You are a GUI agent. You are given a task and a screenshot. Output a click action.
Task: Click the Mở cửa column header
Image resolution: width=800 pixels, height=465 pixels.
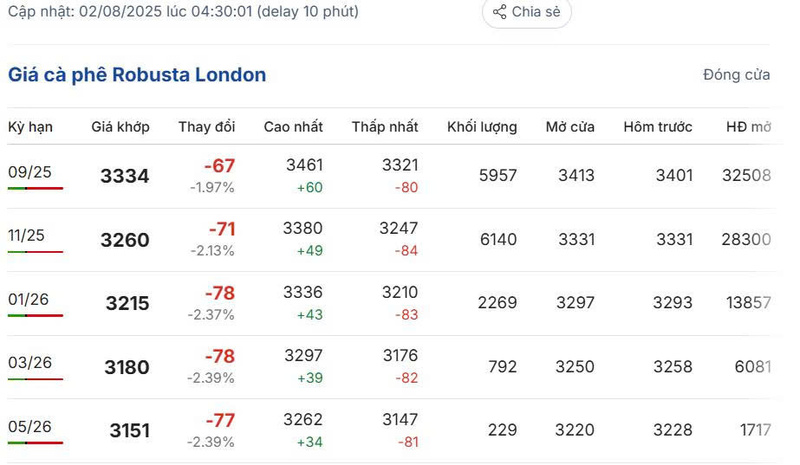[570, 127]
